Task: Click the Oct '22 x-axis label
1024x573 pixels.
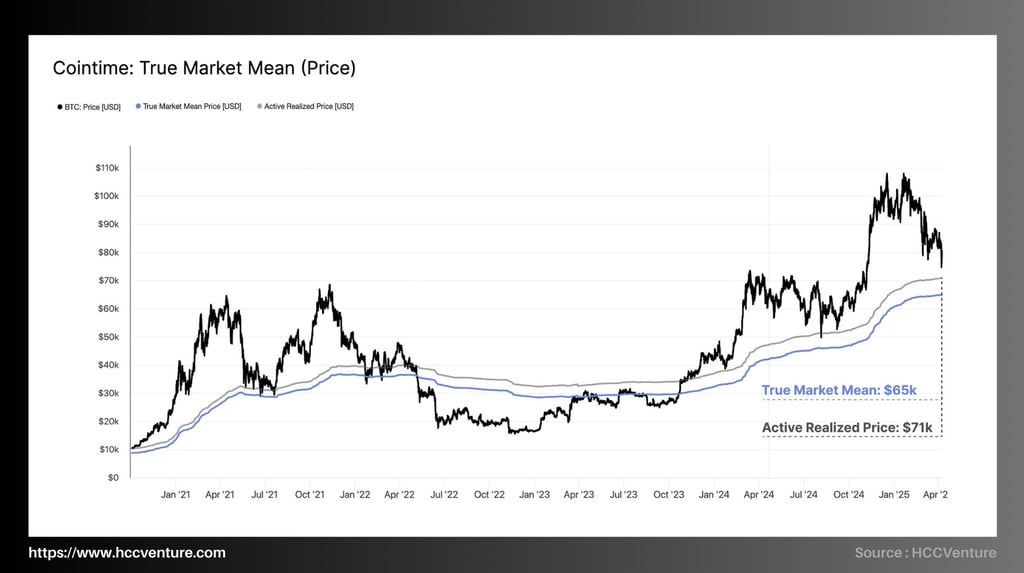Action: tap(489, 495)
